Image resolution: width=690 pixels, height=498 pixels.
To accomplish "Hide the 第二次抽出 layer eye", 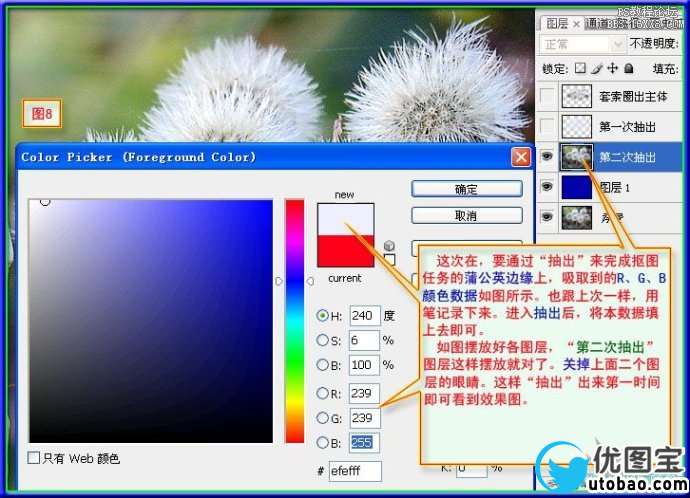I will (547, 156).
